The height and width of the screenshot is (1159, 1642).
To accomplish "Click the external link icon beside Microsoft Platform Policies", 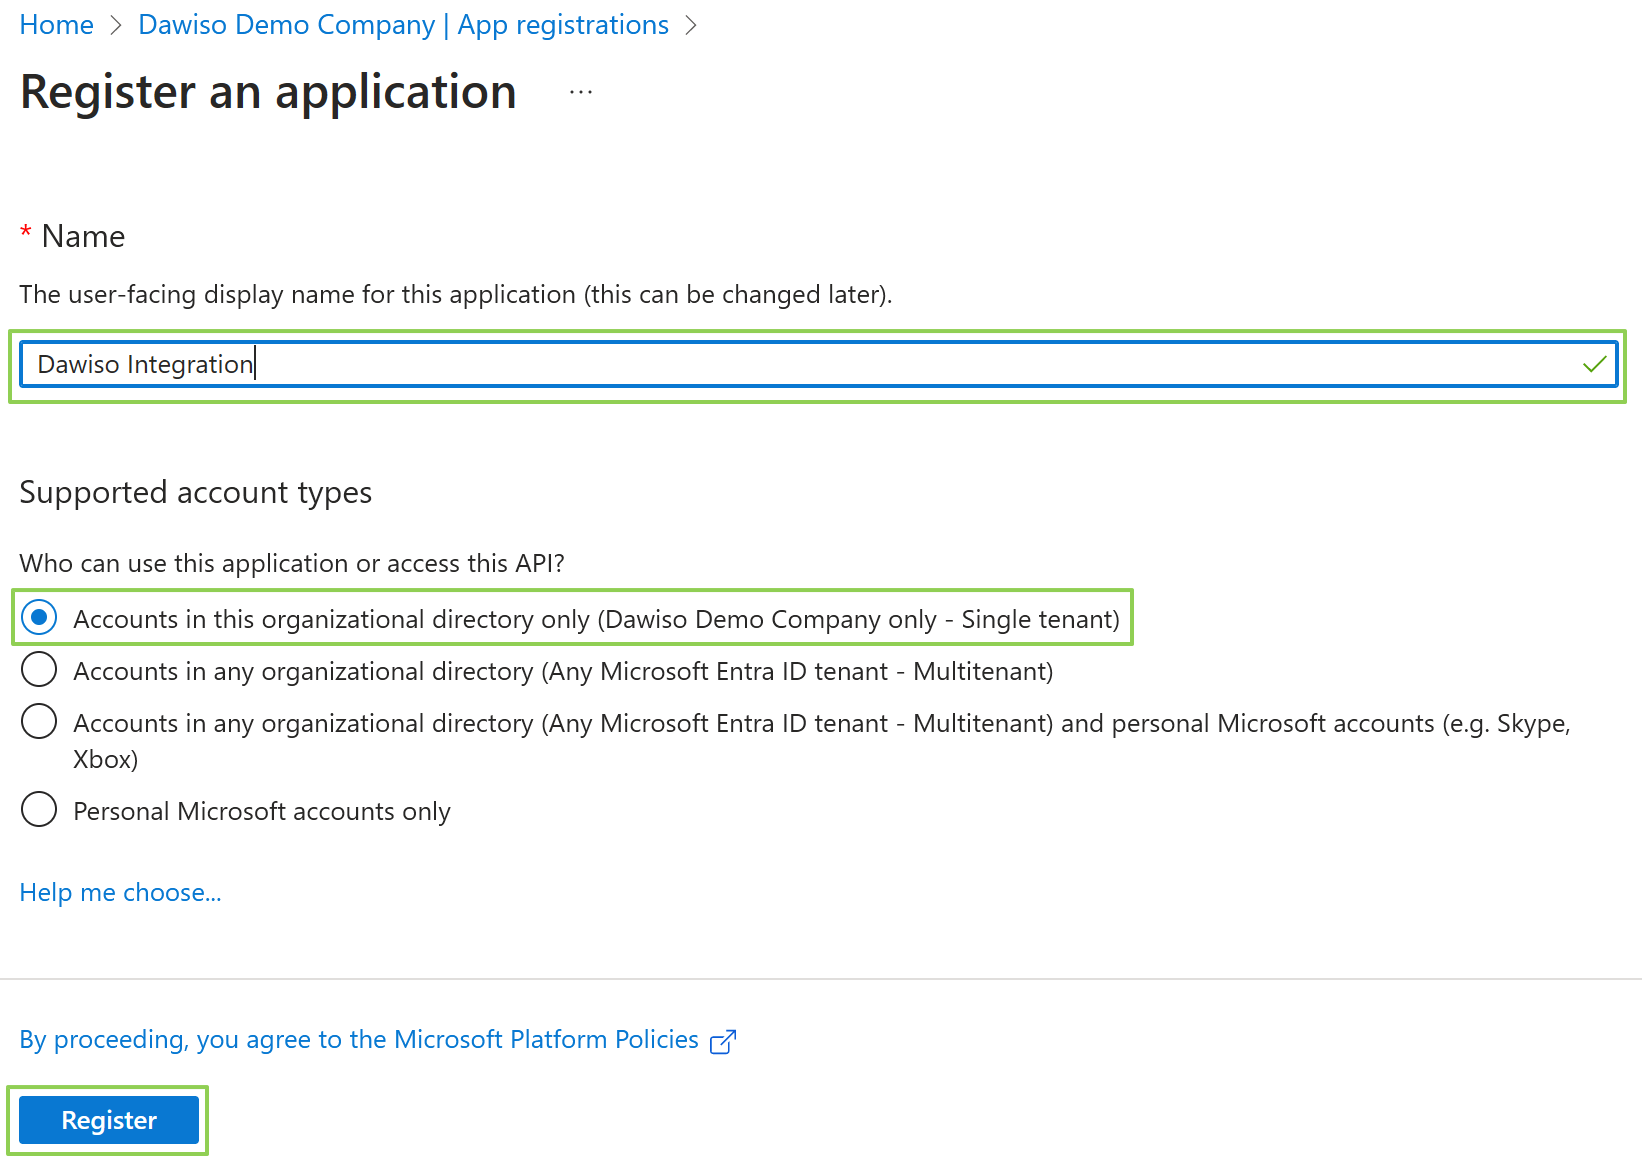I will pyautogui.click(x=723, y=1040).
